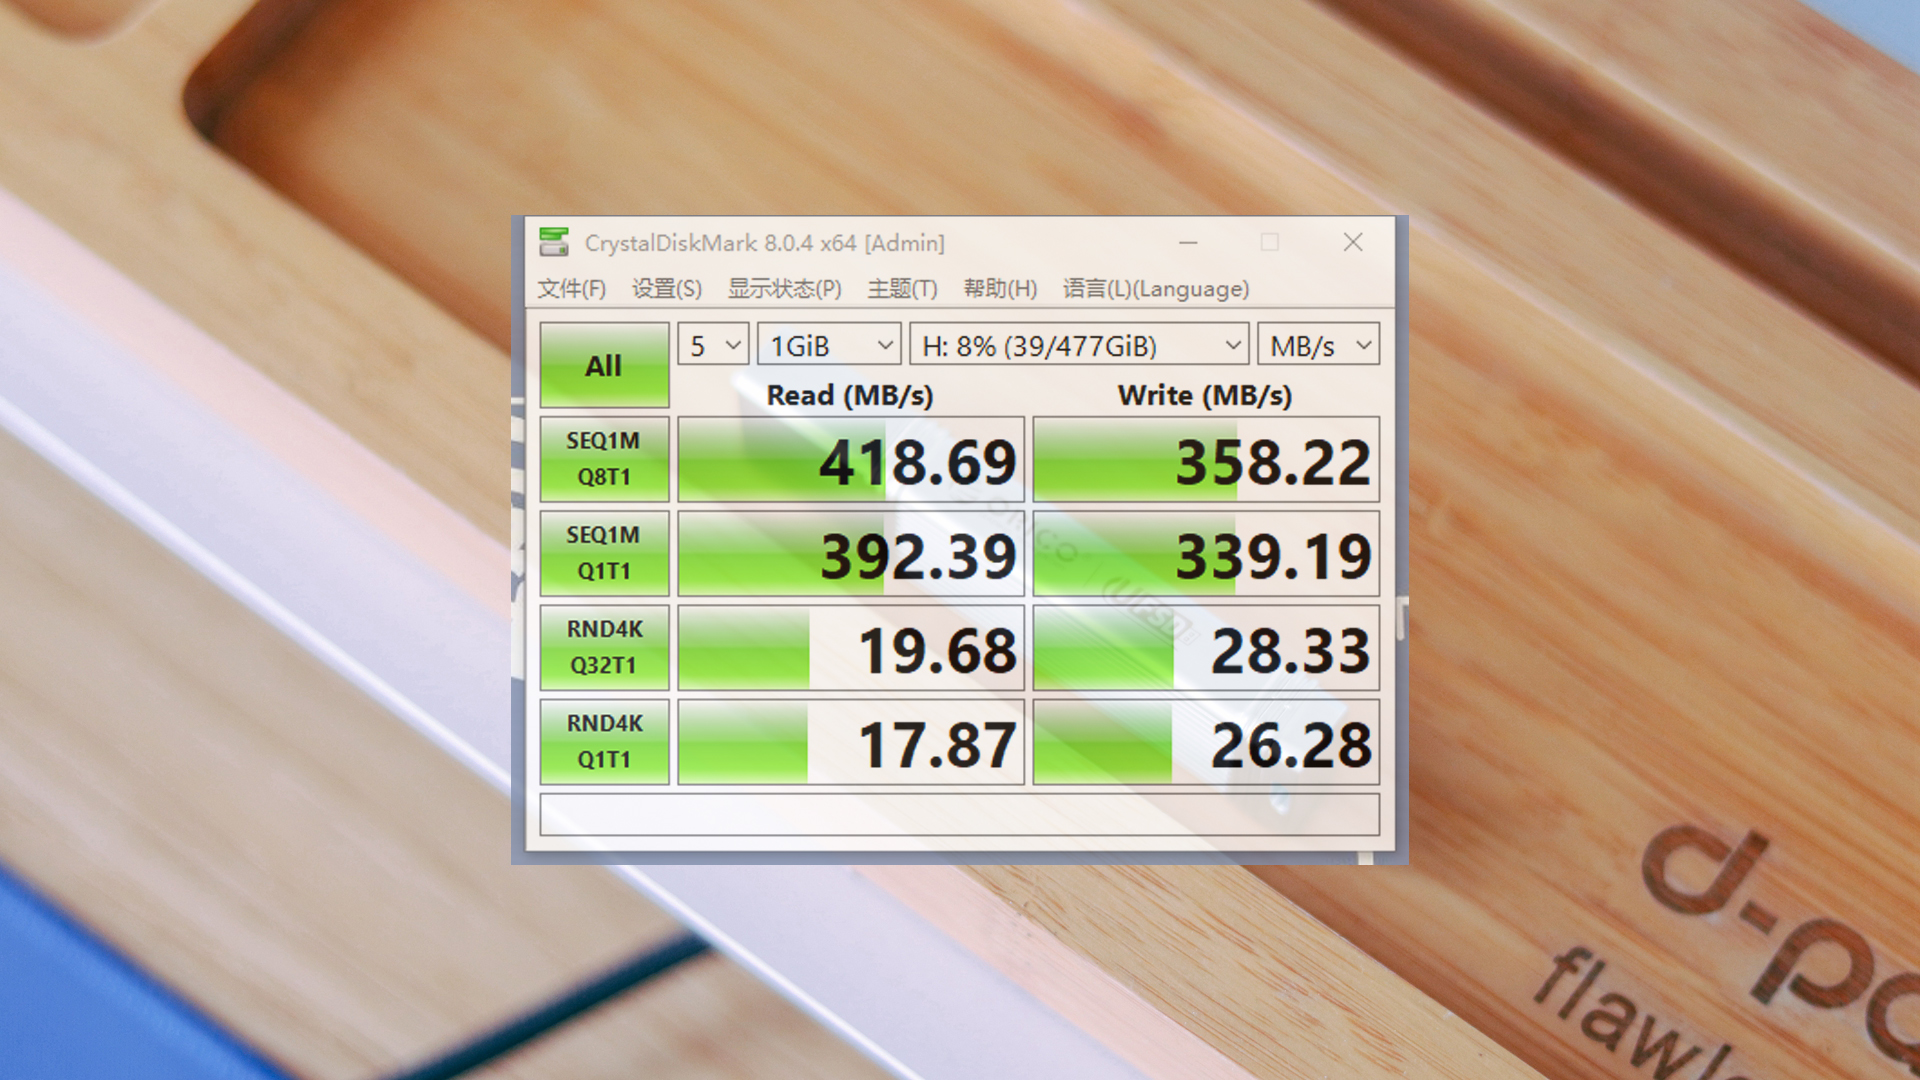Open the 语言(L)(Language) menu
Image resolution: width=1920 pixels, height=1080 pixels.
click(1155, 289)
